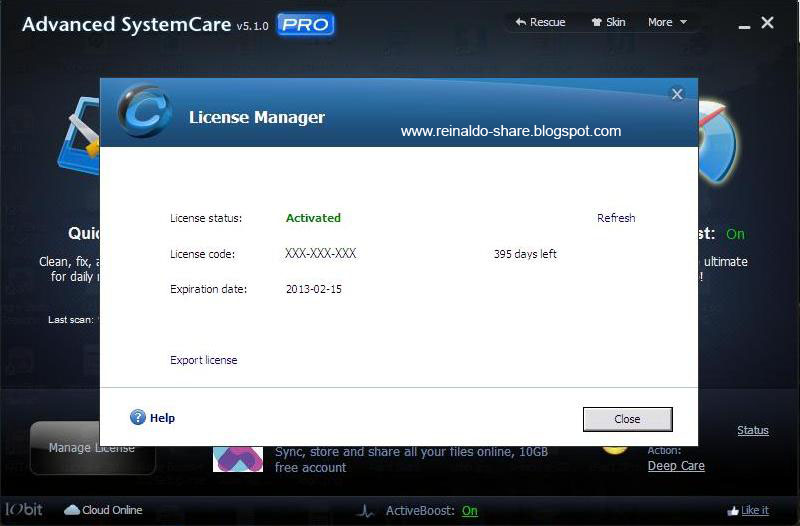Open Help in License Manager
This screenshot has height=526, width=800.
162,418
